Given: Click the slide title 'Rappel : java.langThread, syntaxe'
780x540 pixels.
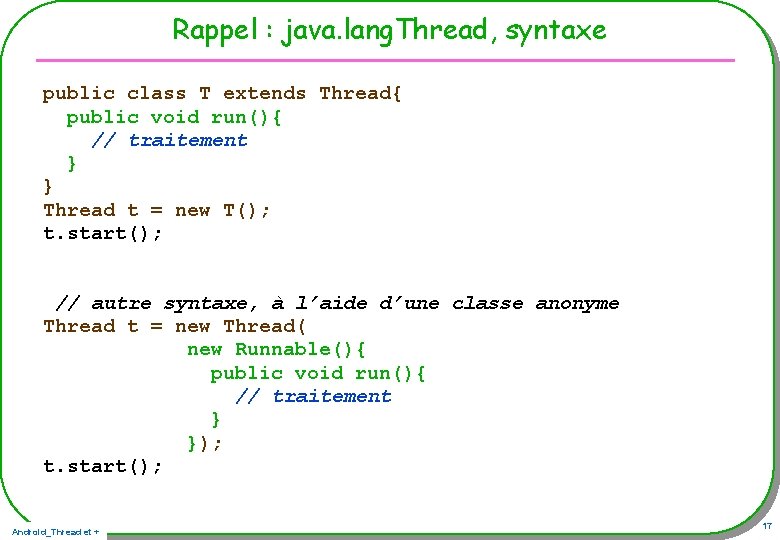Looking at the screenshot, I should 389,30.
